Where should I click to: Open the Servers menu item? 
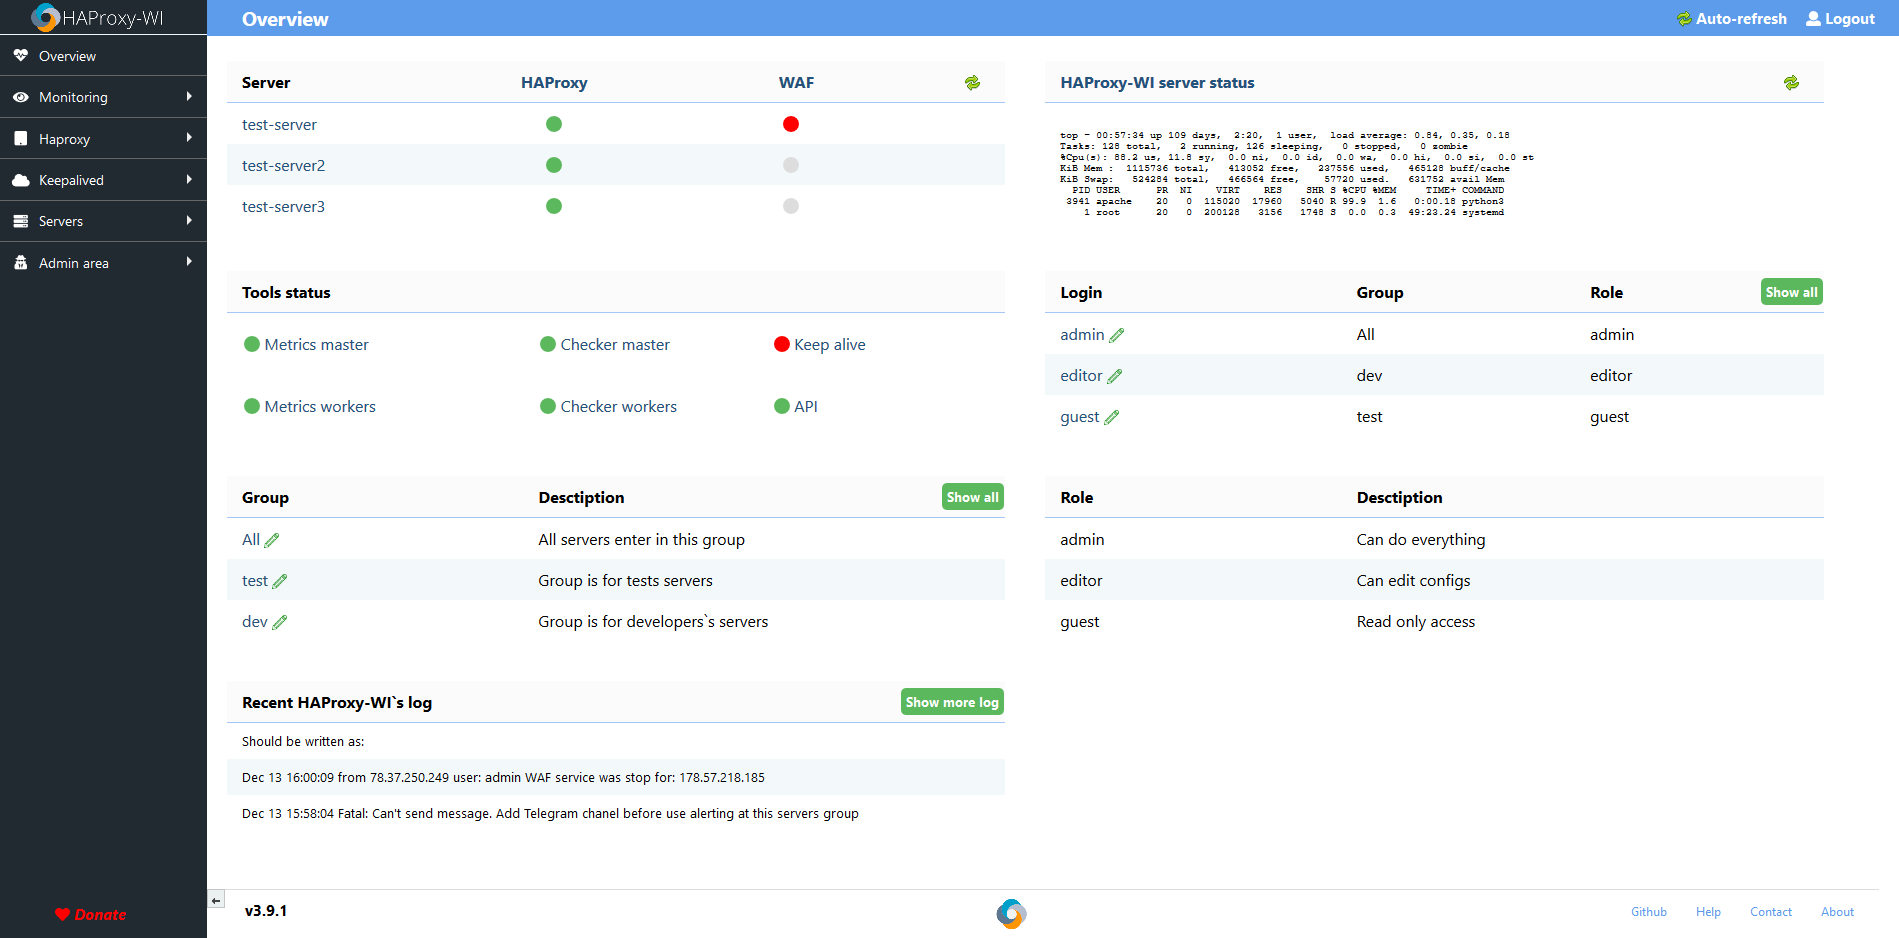[x=103, y=221]
